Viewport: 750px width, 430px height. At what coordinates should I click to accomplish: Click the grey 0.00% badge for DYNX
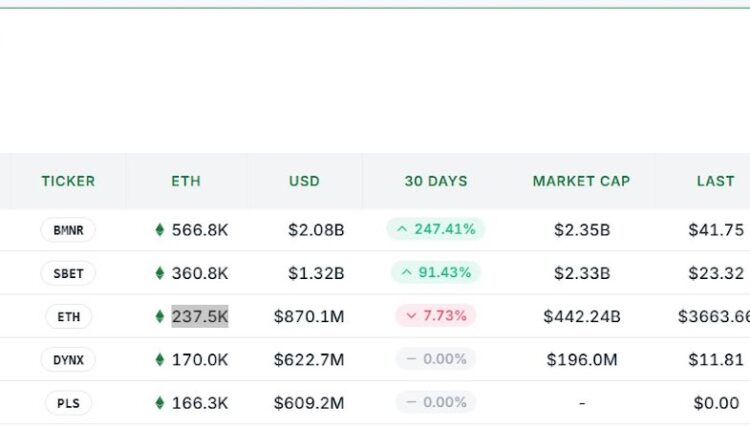click(436, 360)
